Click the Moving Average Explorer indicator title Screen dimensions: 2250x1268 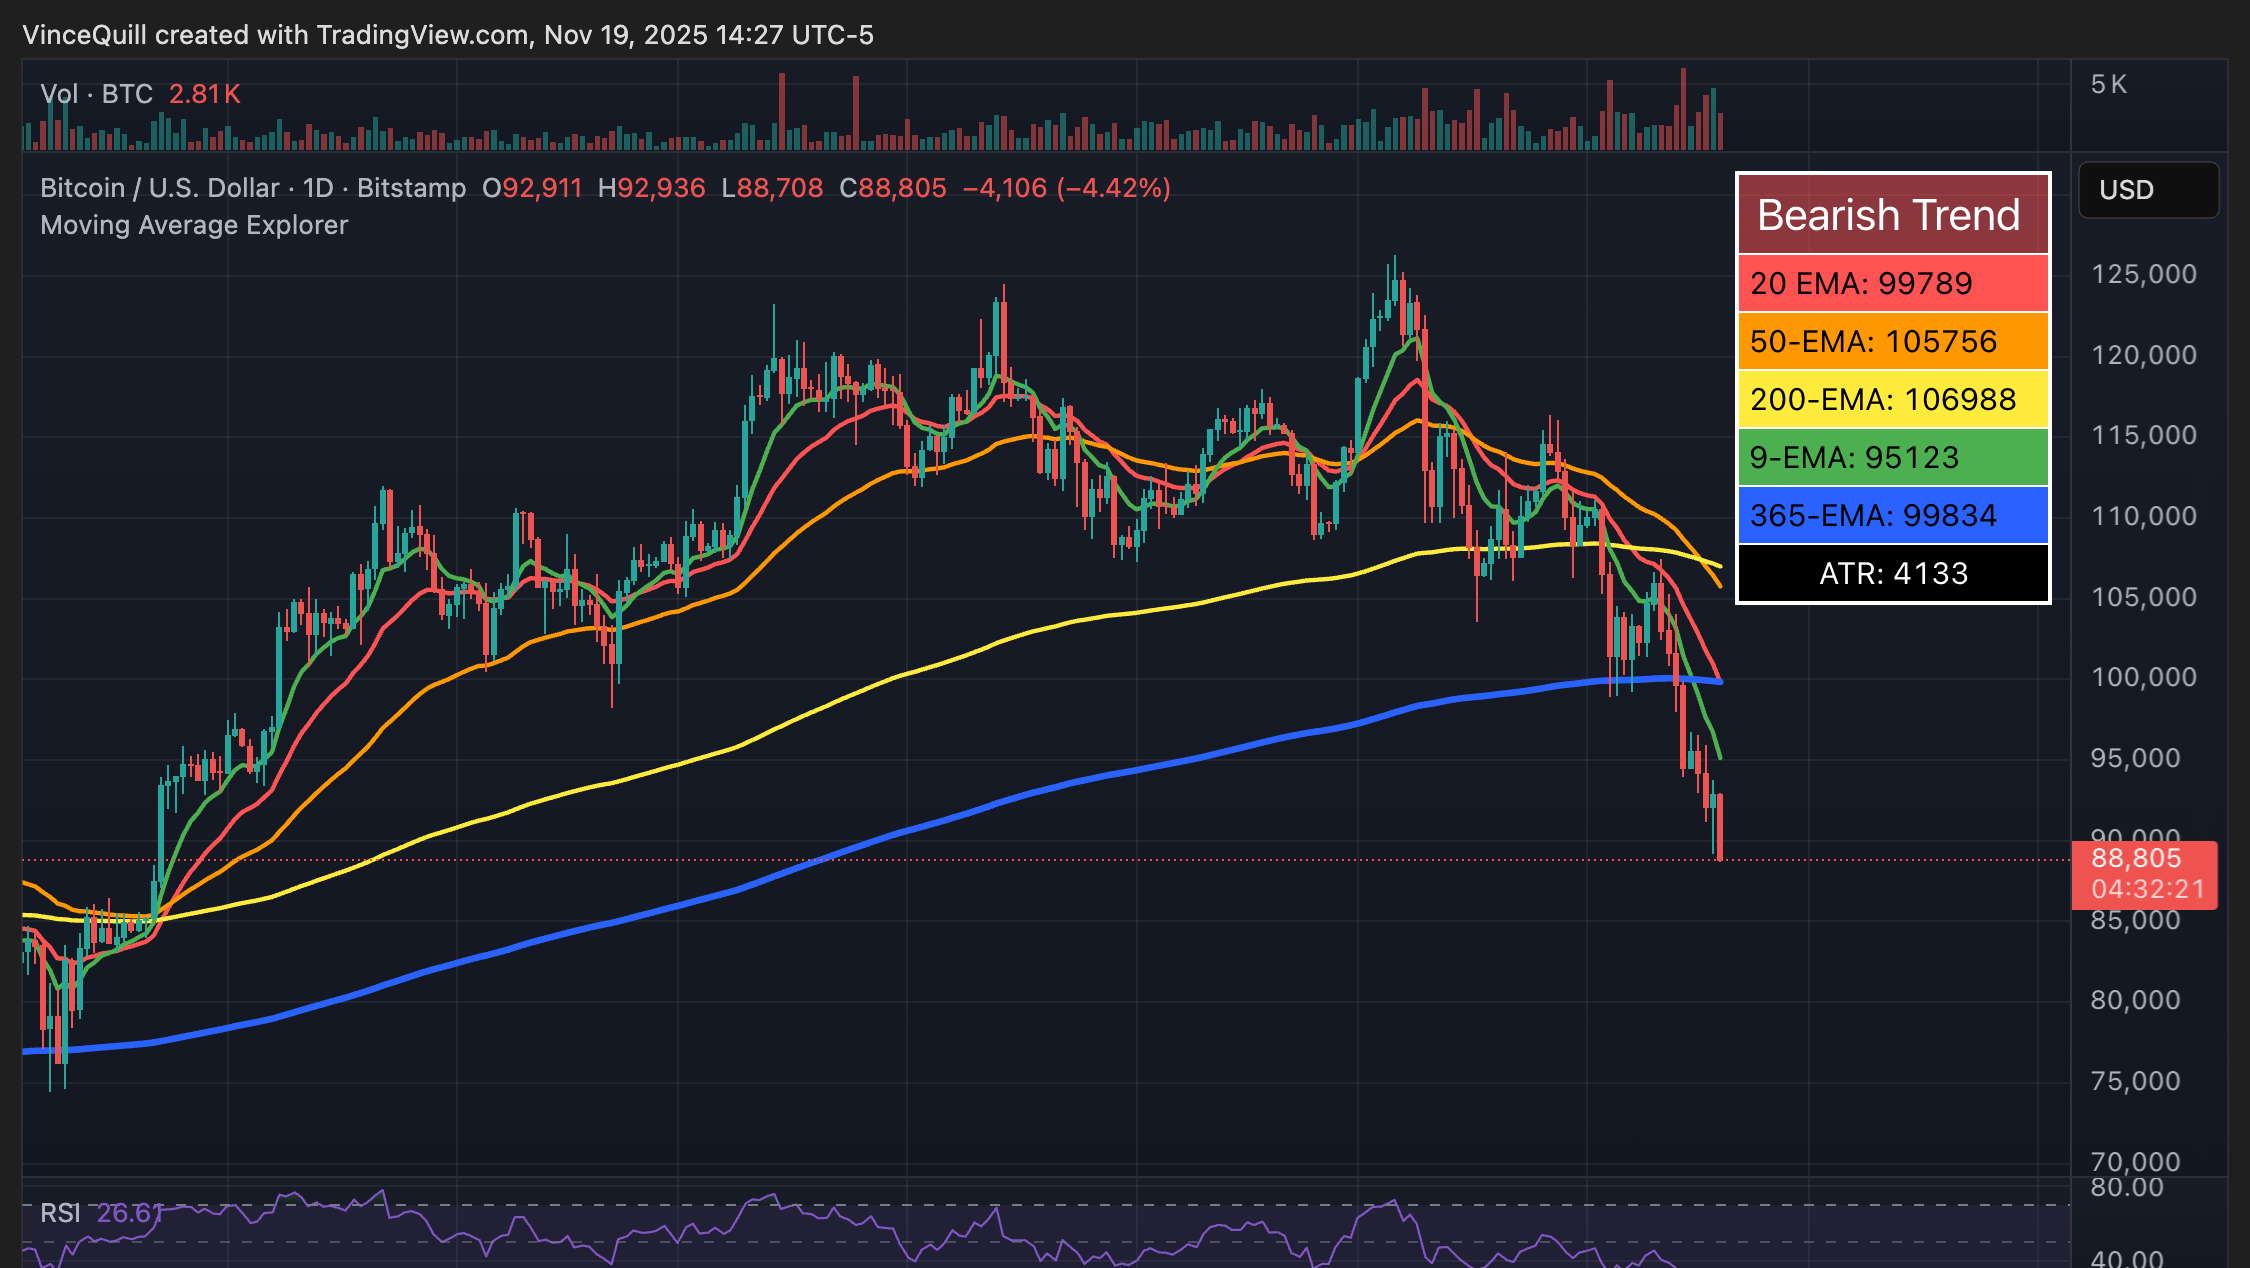coord(194,225)
